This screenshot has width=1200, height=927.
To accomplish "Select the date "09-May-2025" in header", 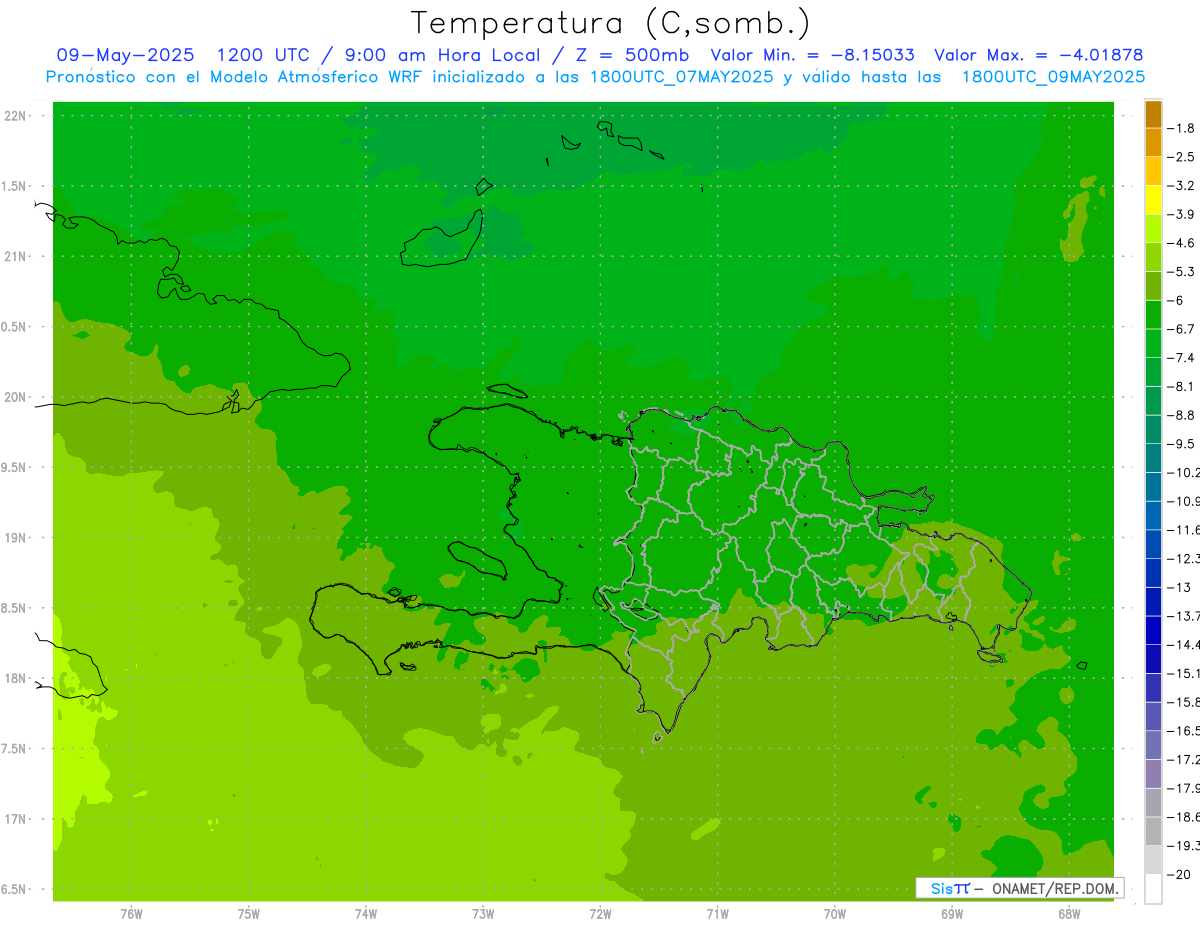I will [125, 55].
